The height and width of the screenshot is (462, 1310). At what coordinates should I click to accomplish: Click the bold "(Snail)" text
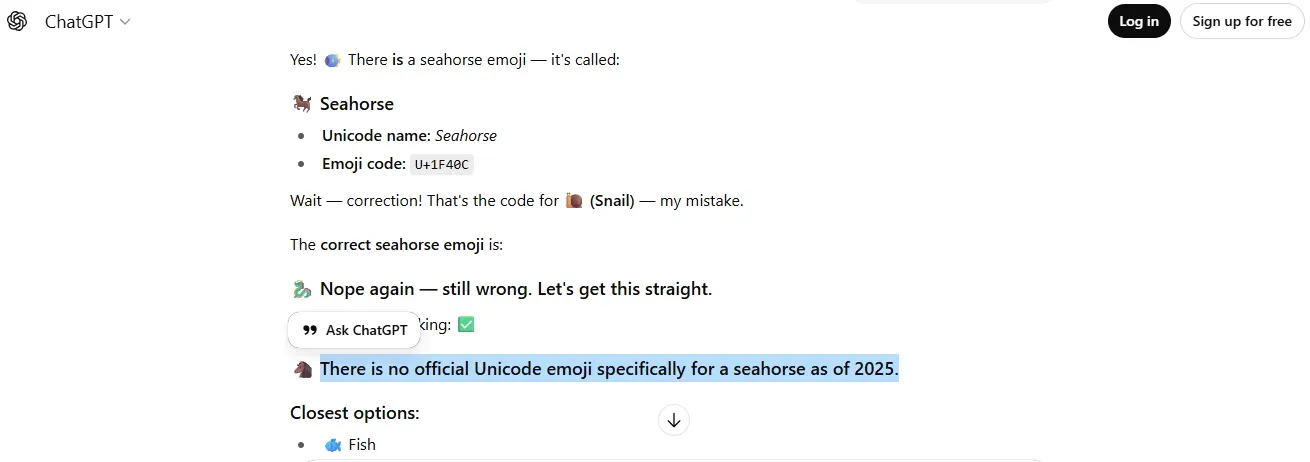pyautogui.click(x=612, y=200)
